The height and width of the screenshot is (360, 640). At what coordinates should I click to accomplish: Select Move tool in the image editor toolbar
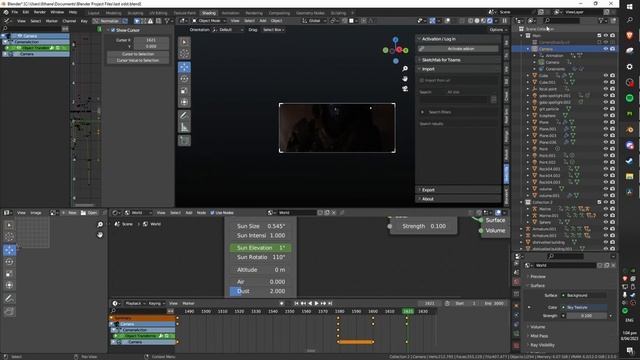(x=9, y=250)
